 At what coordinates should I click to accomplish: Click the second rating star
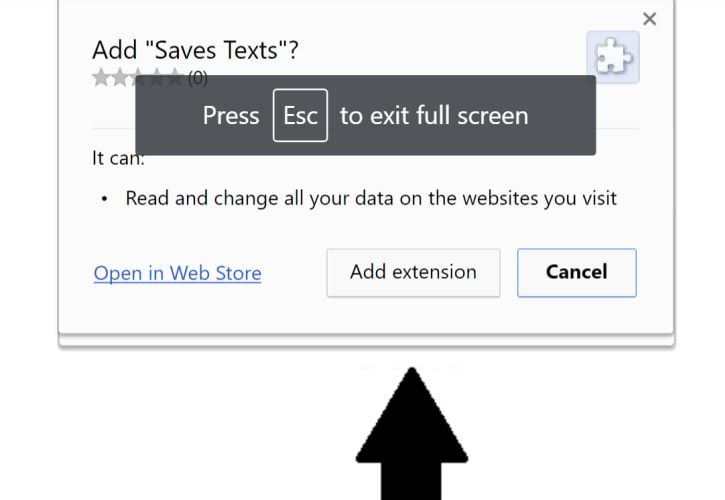(119, 77)
